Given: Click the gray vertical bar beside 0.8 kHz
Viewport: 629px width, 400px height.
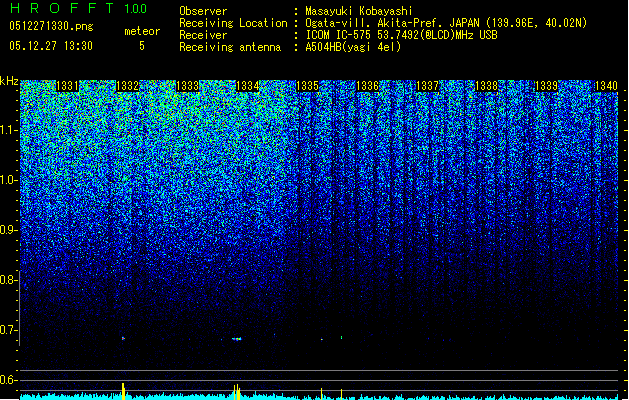Looking at the screenshot, I should point(19,308).
